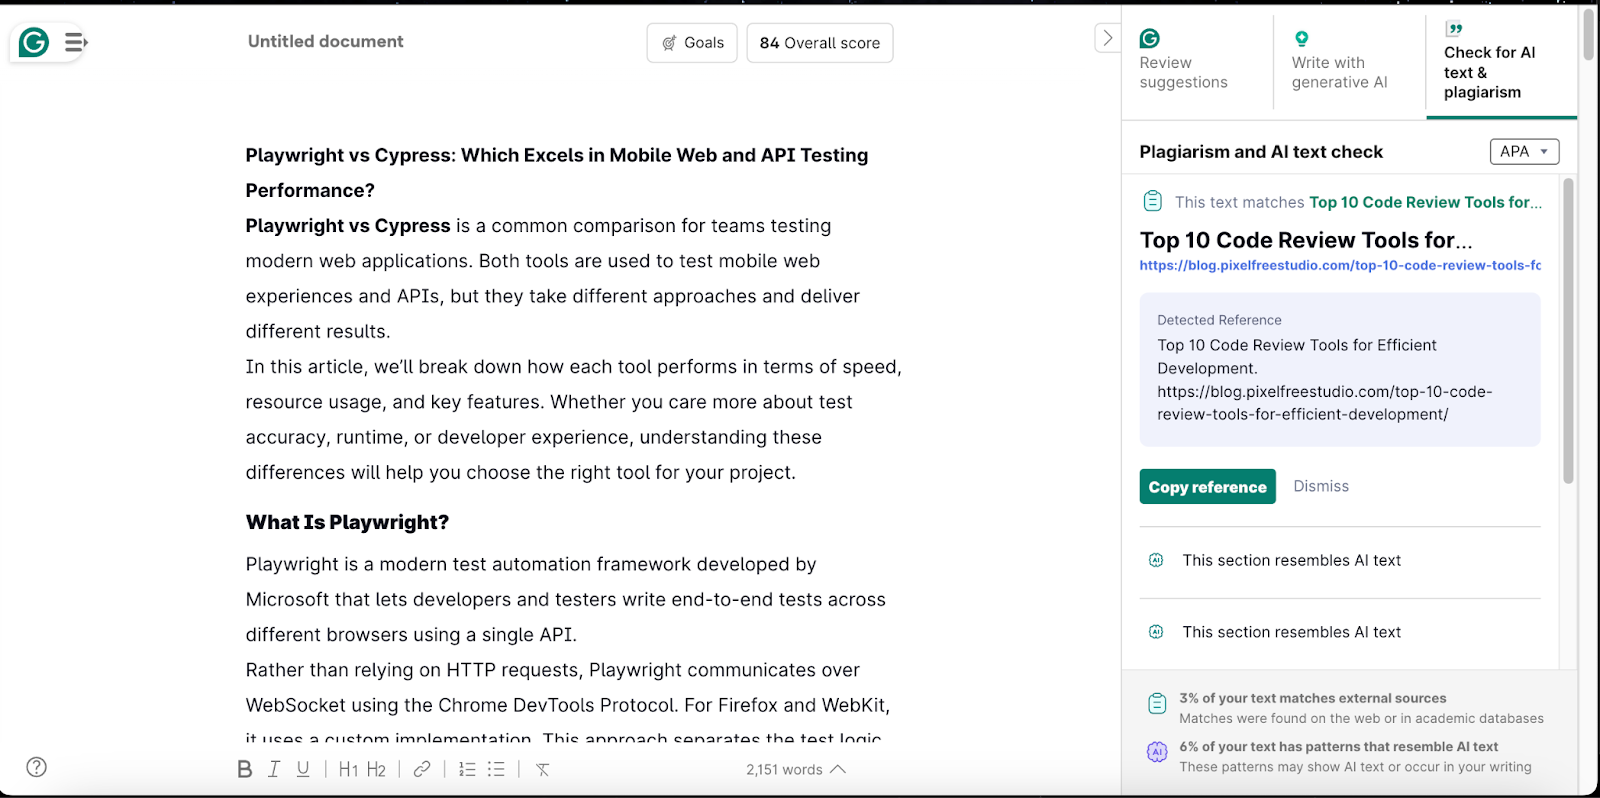Insert a link with the chain icon
Screen dimensions: 1600x798
(x=422, y=769)
